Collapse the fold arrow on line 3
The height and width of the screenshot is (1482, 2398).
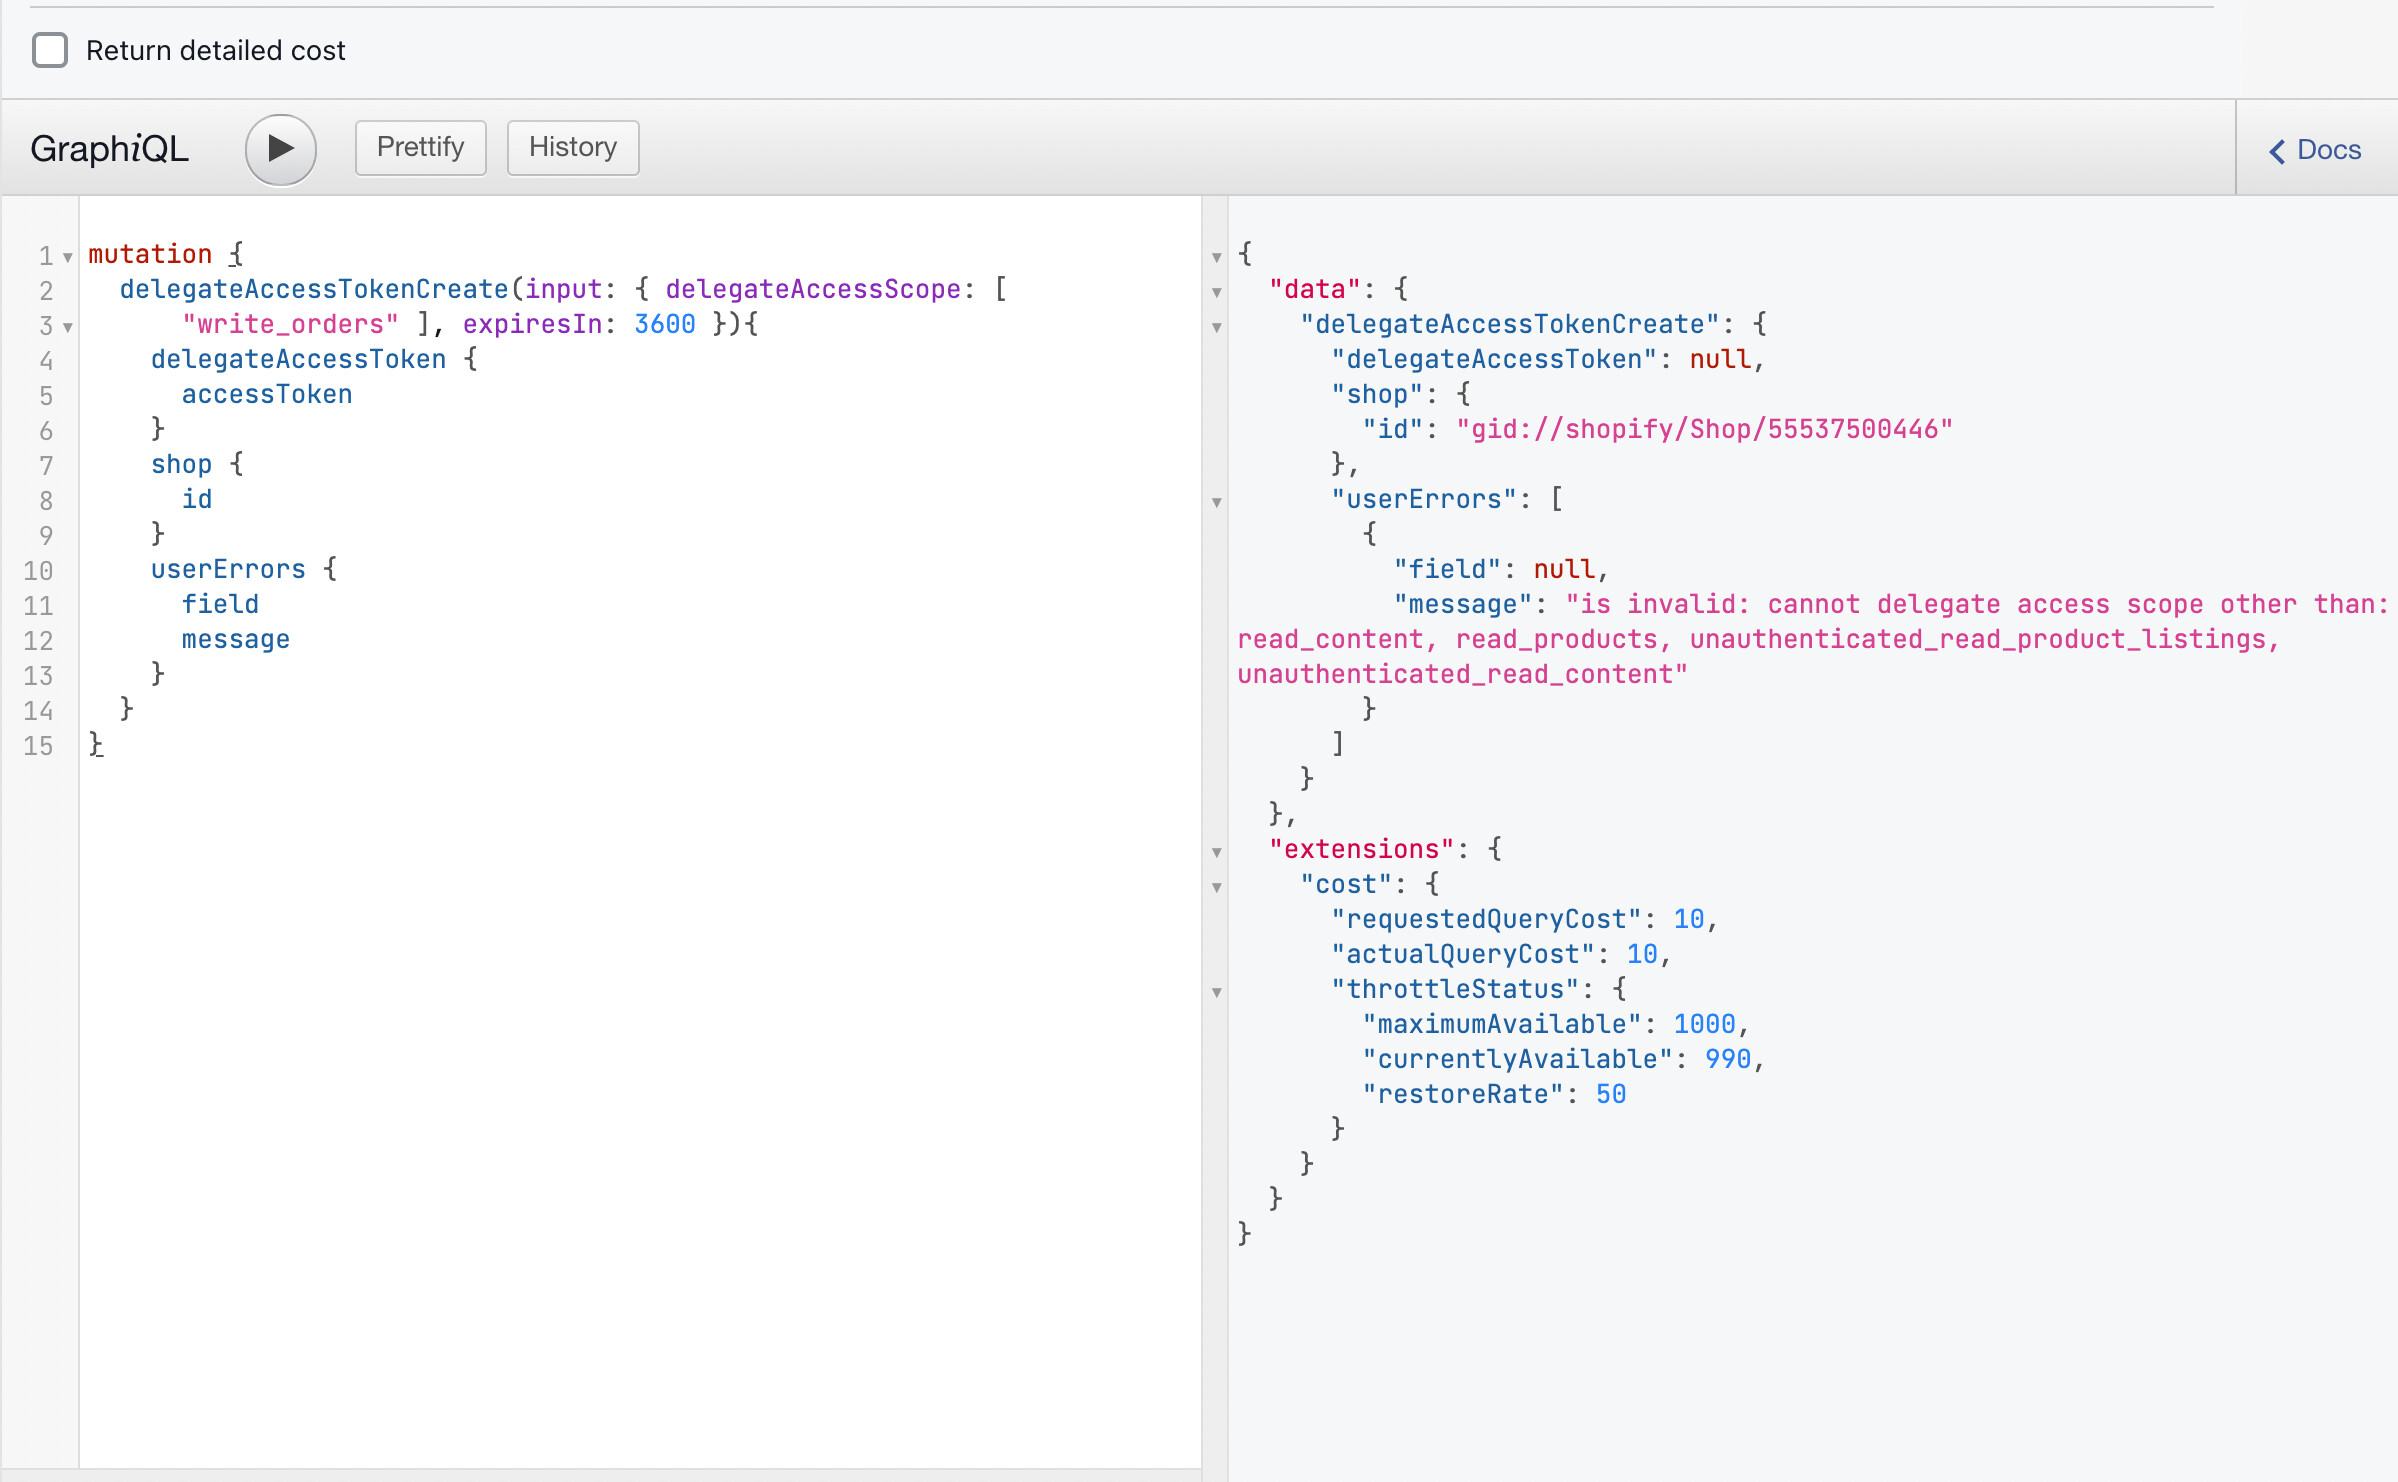click(x=68, y=327)
